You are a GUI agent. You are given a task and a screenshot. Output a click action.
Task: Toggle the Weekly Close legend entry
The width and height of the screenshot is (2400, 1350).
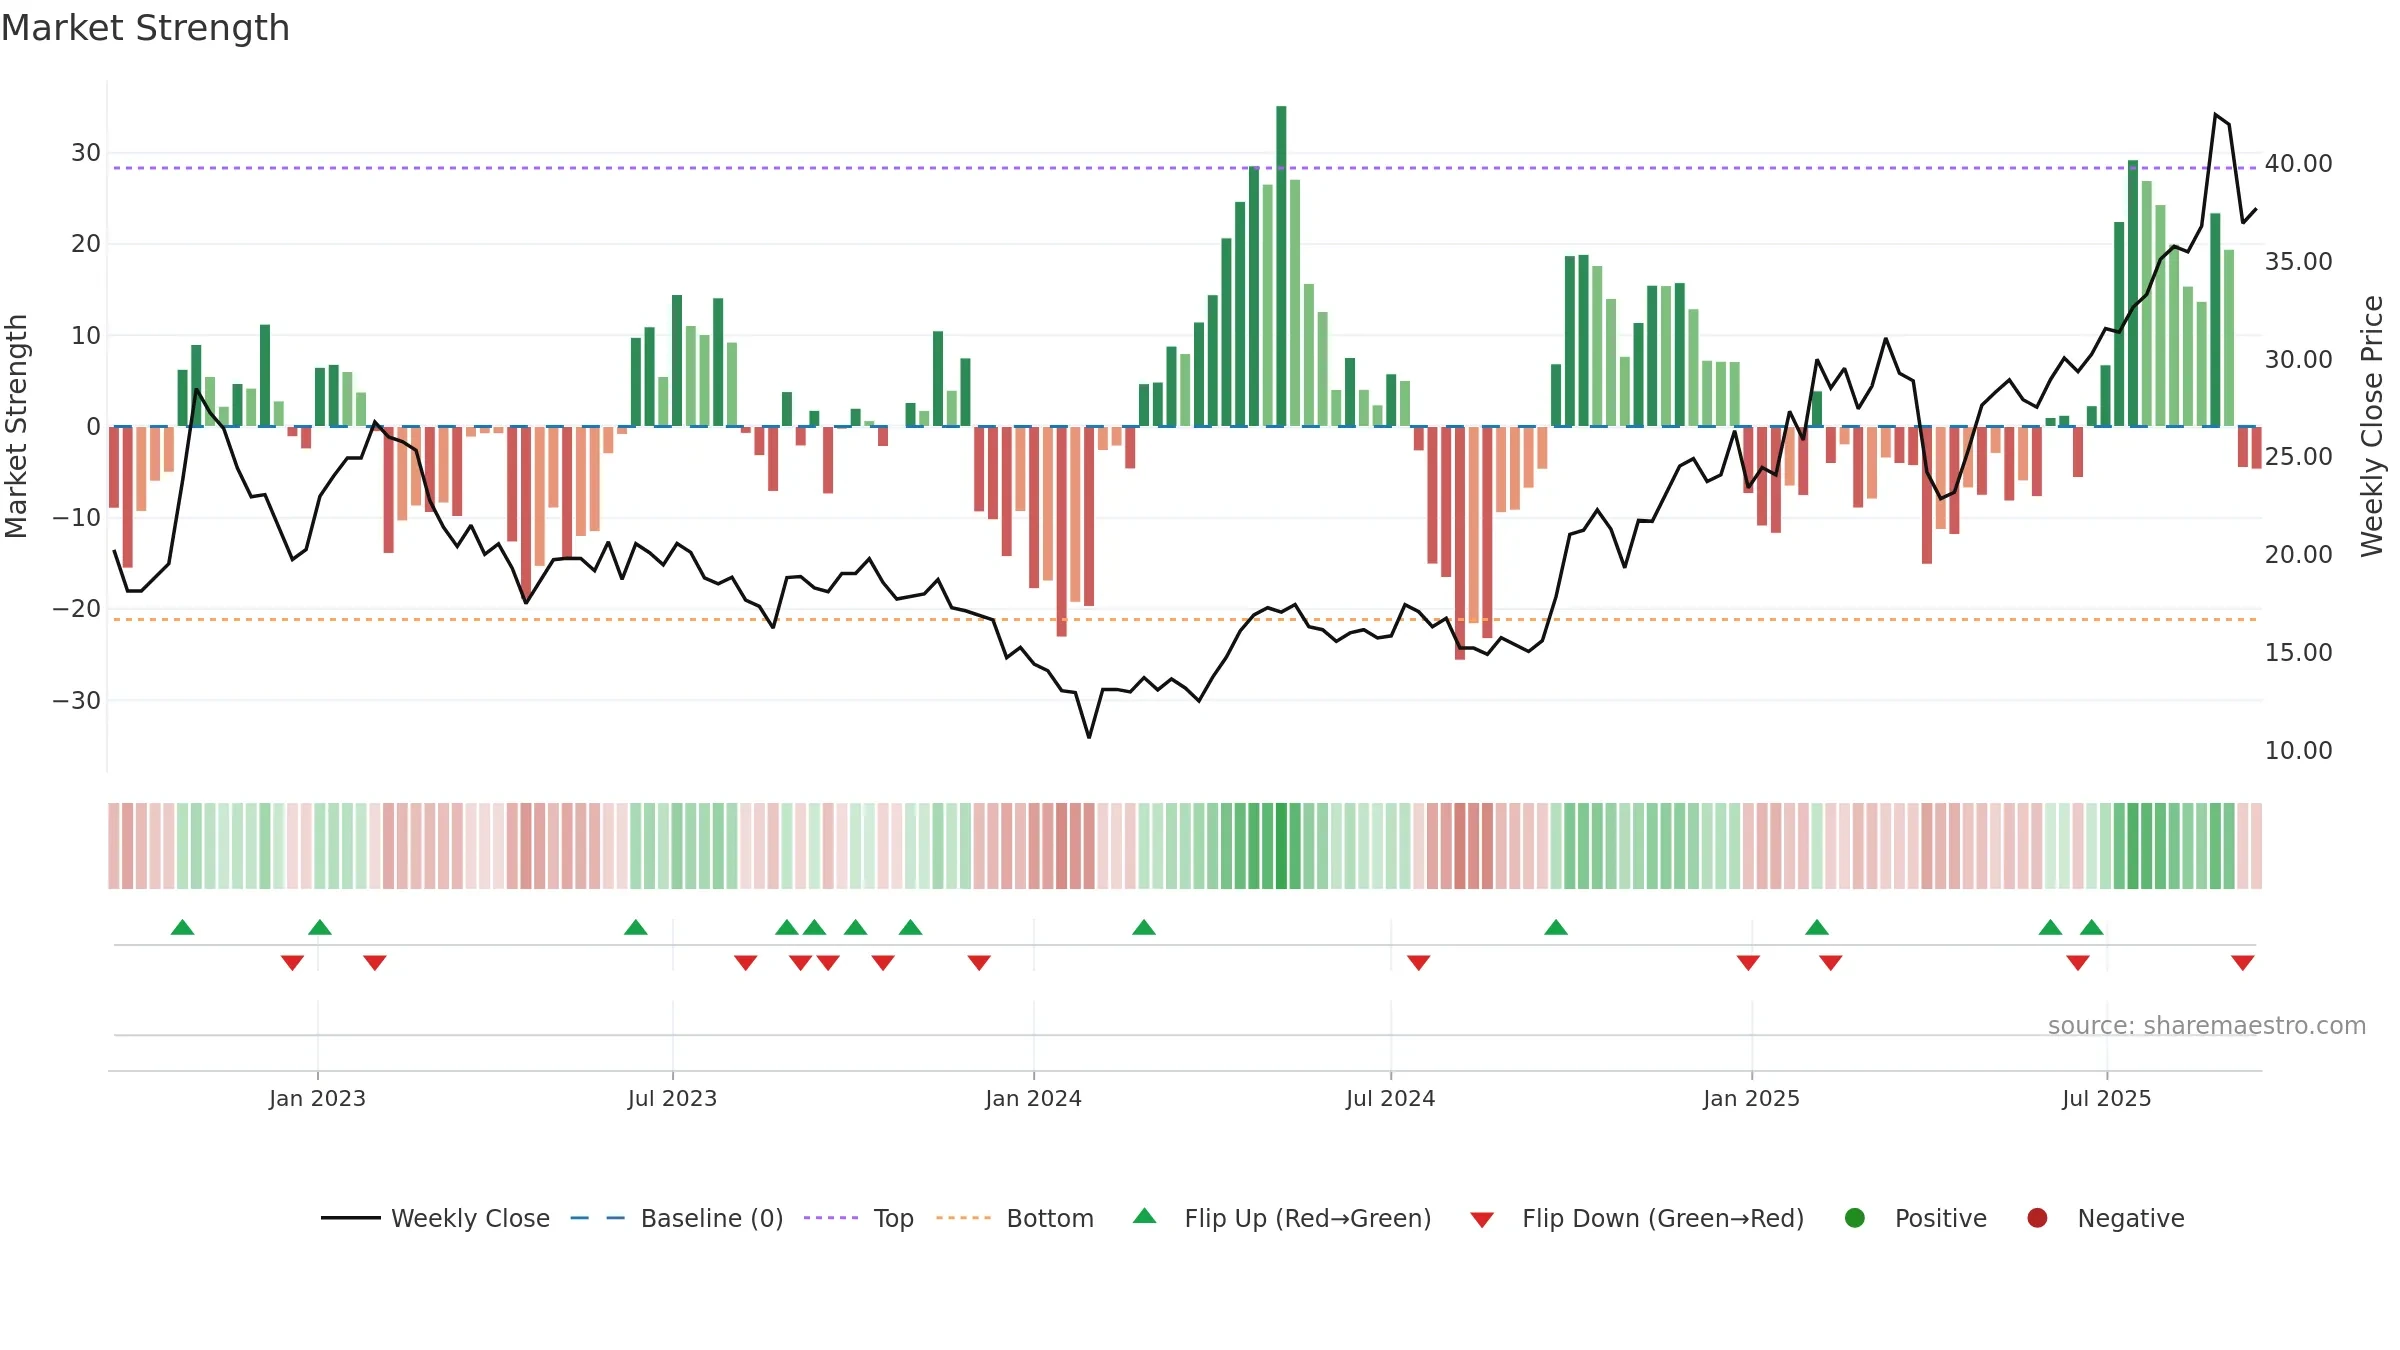[x=435, y=1218]
